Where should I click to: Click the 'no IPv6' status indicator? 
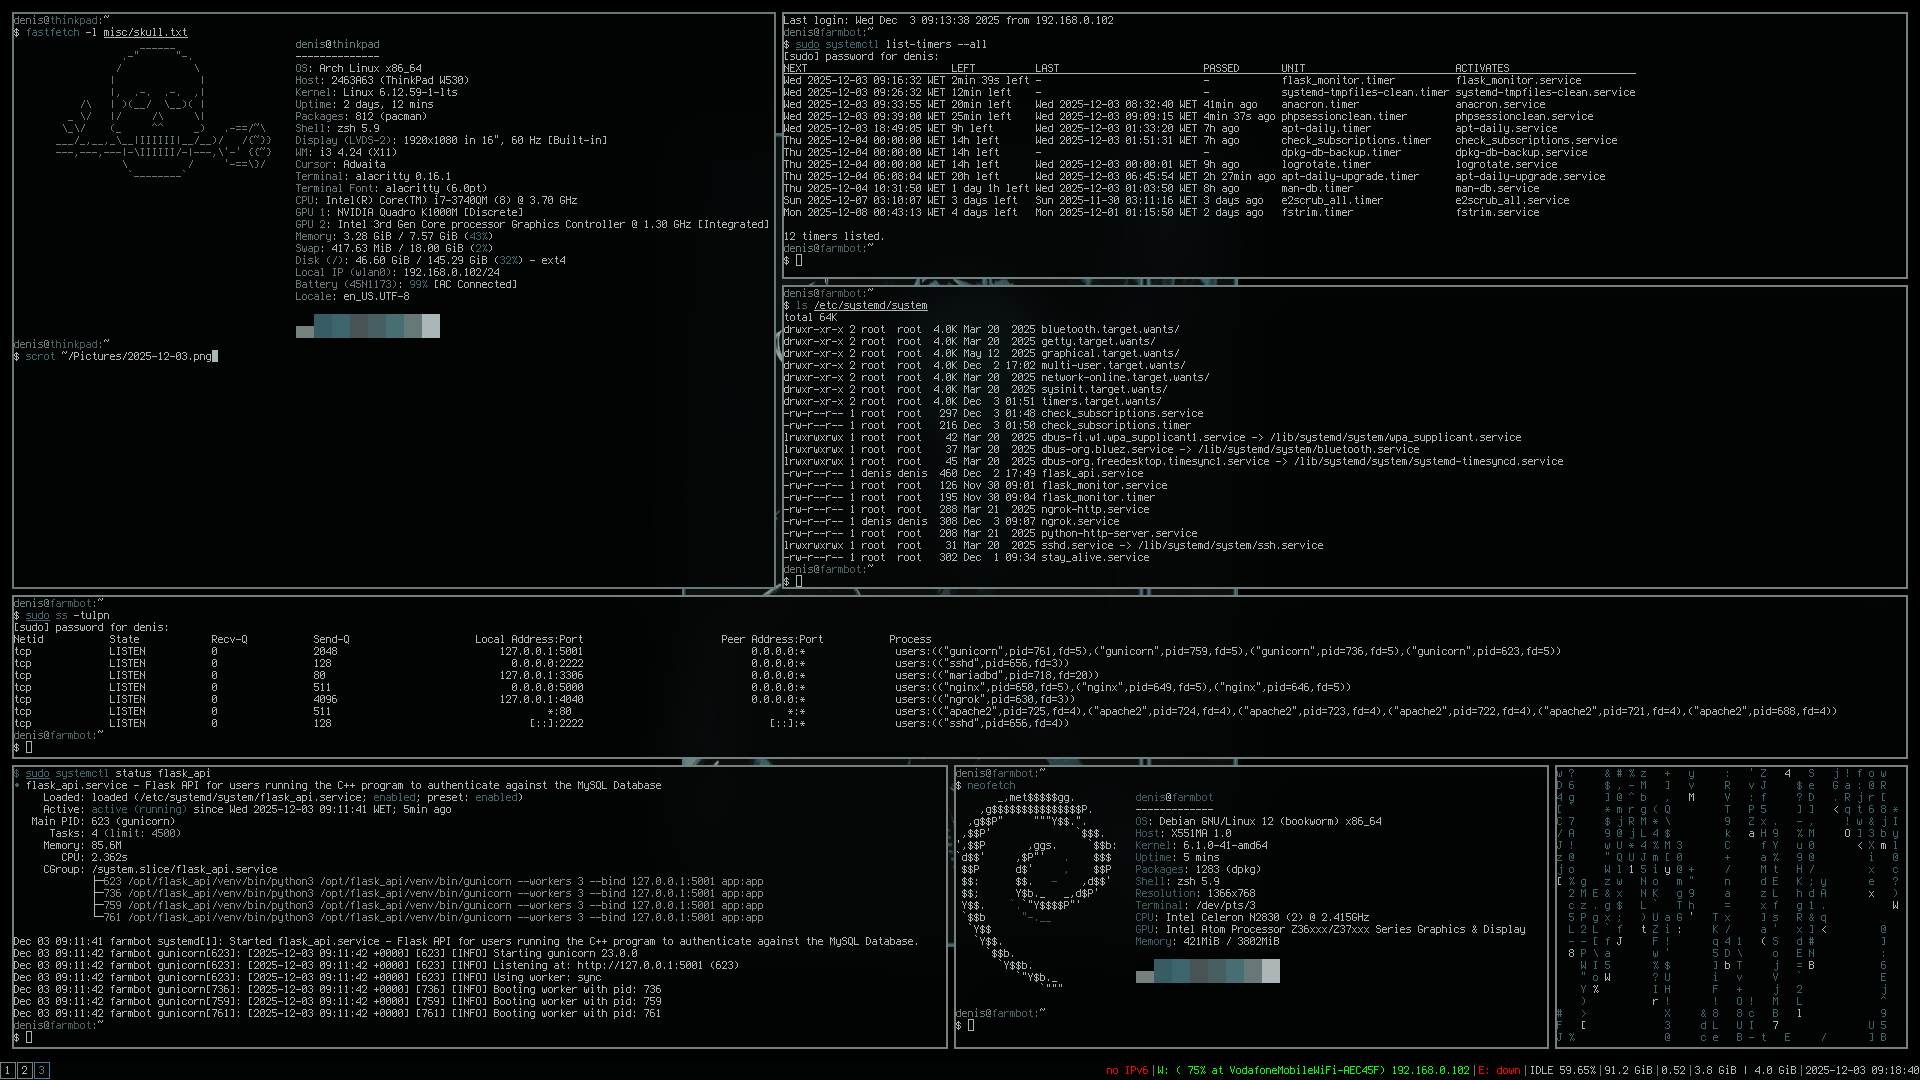pyautogui.click(x=1126, y=1070)
